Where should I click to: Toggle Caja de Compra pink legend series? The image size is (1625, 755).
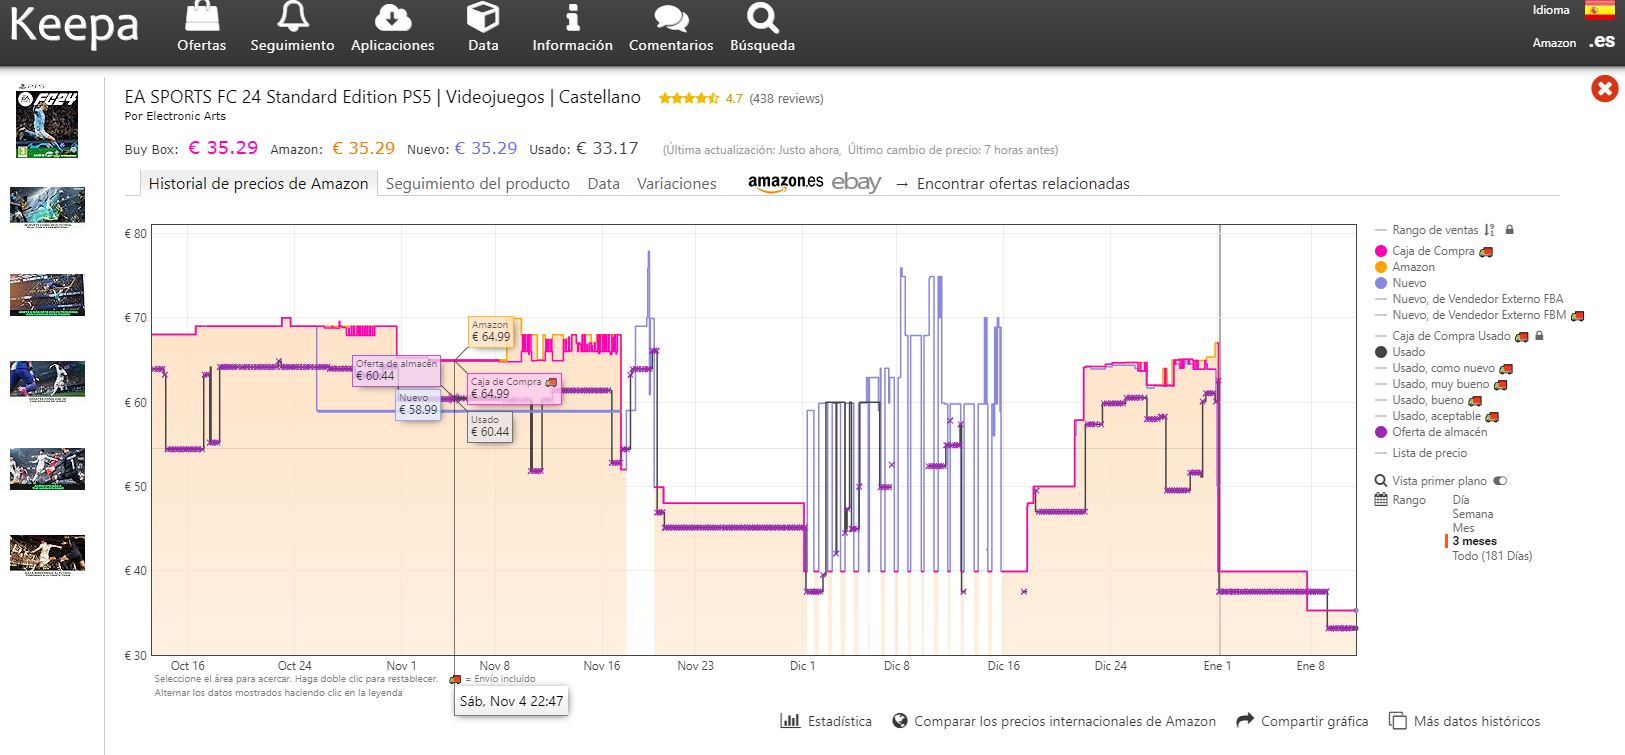tap(1434, 251)
